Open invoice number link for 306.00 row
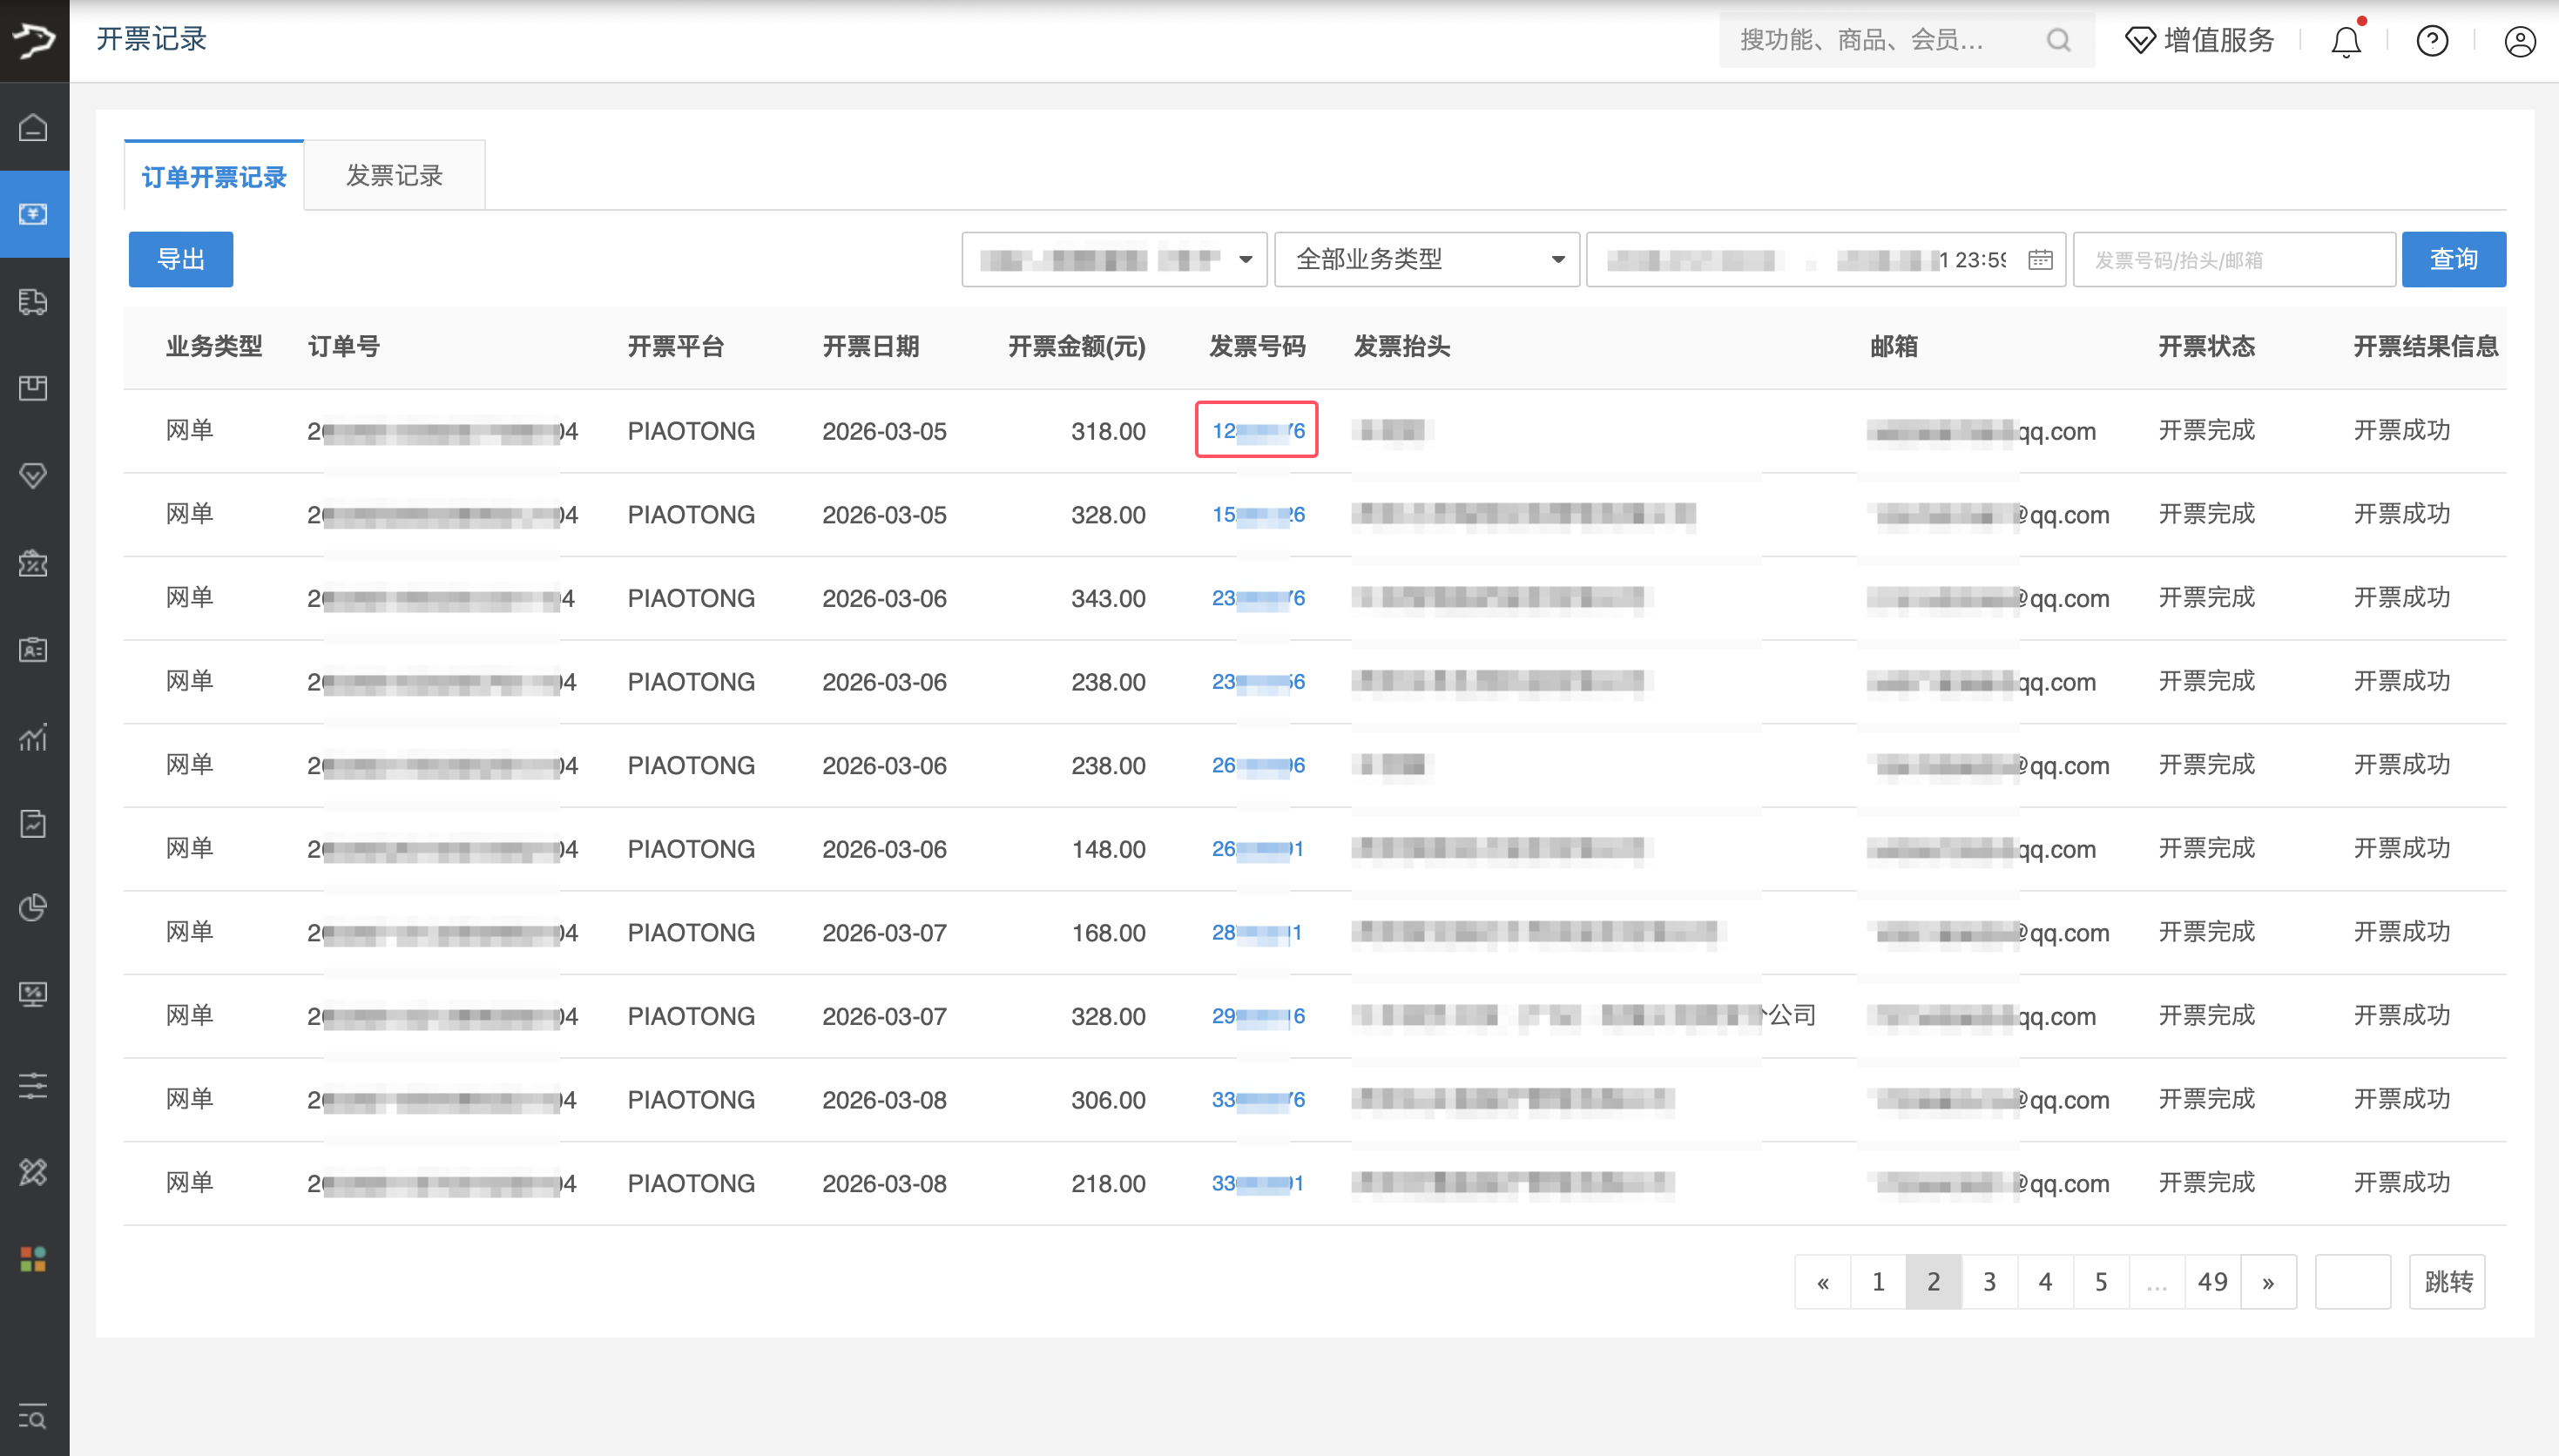This screenshot has height=1456, width=2559. pos(1257,1100)
